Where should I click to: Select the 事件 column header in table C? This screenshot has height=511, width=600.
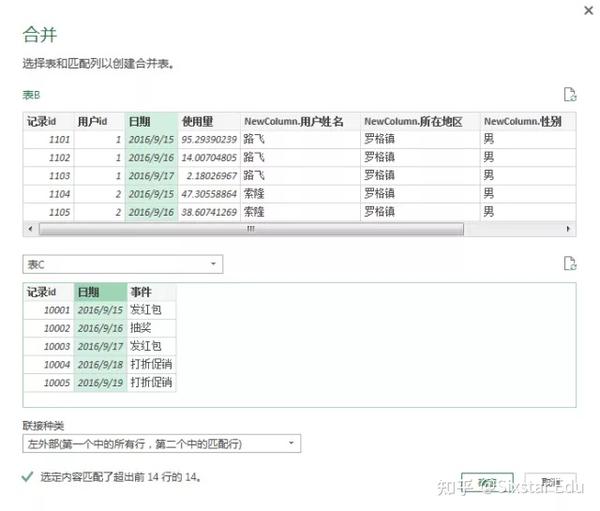pos(152,292)
